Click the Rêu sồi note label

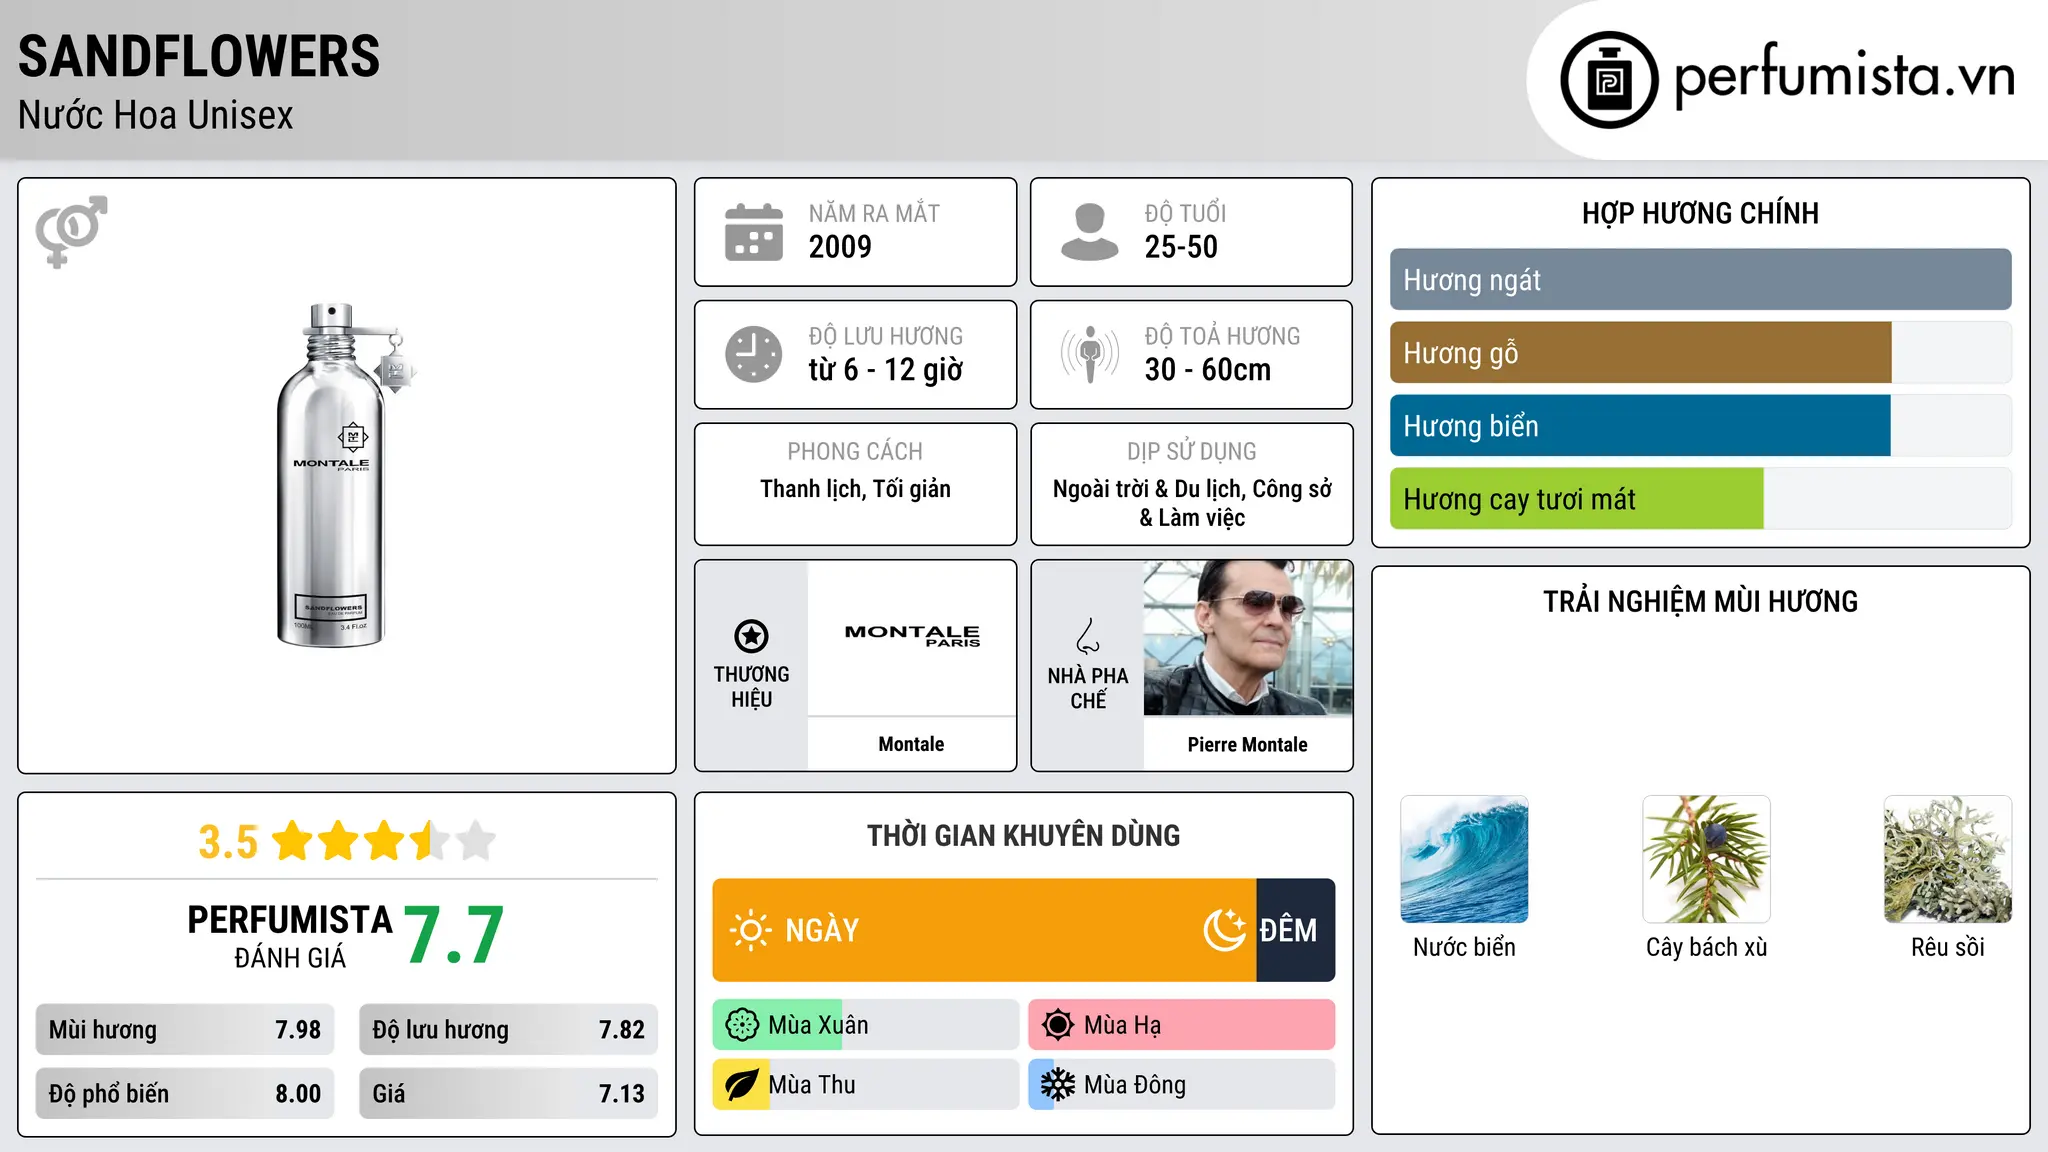1948,947
